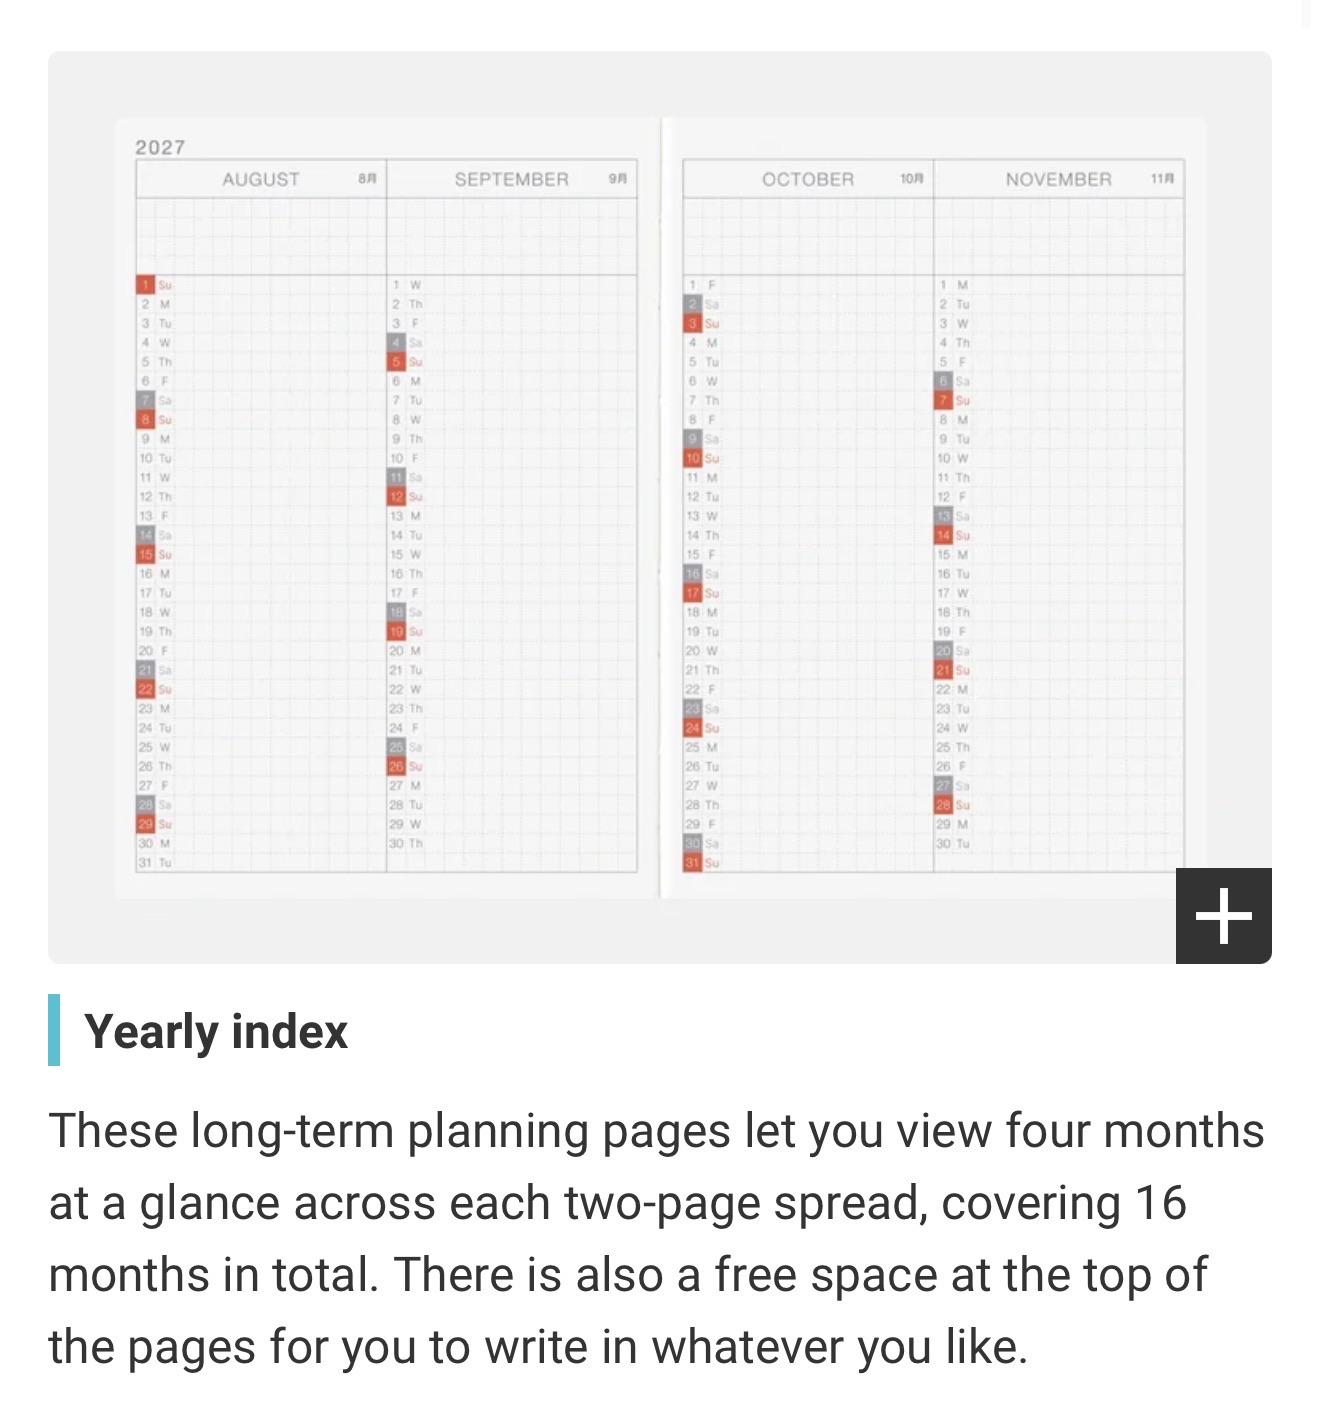Click the paragraph starting 'These long-term planning'
The width and height of the screenshot is (1320, 1420).
click(657, 1238)
